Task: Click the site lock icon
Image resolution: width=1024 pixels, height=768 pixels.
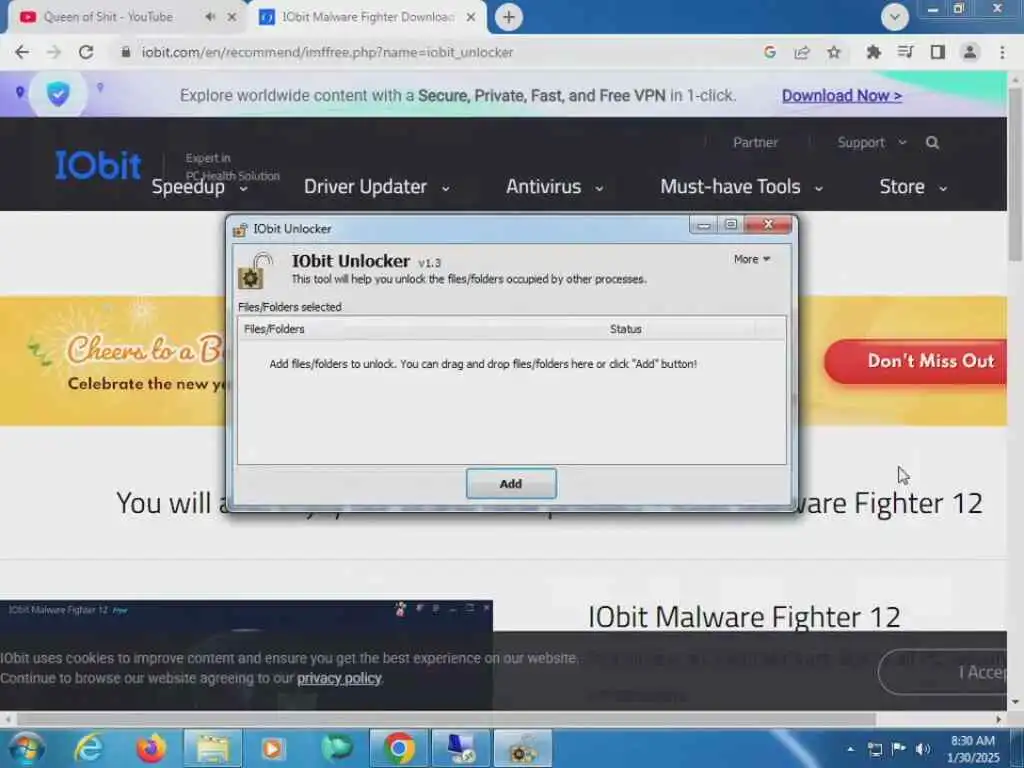Action: [125, 52]
